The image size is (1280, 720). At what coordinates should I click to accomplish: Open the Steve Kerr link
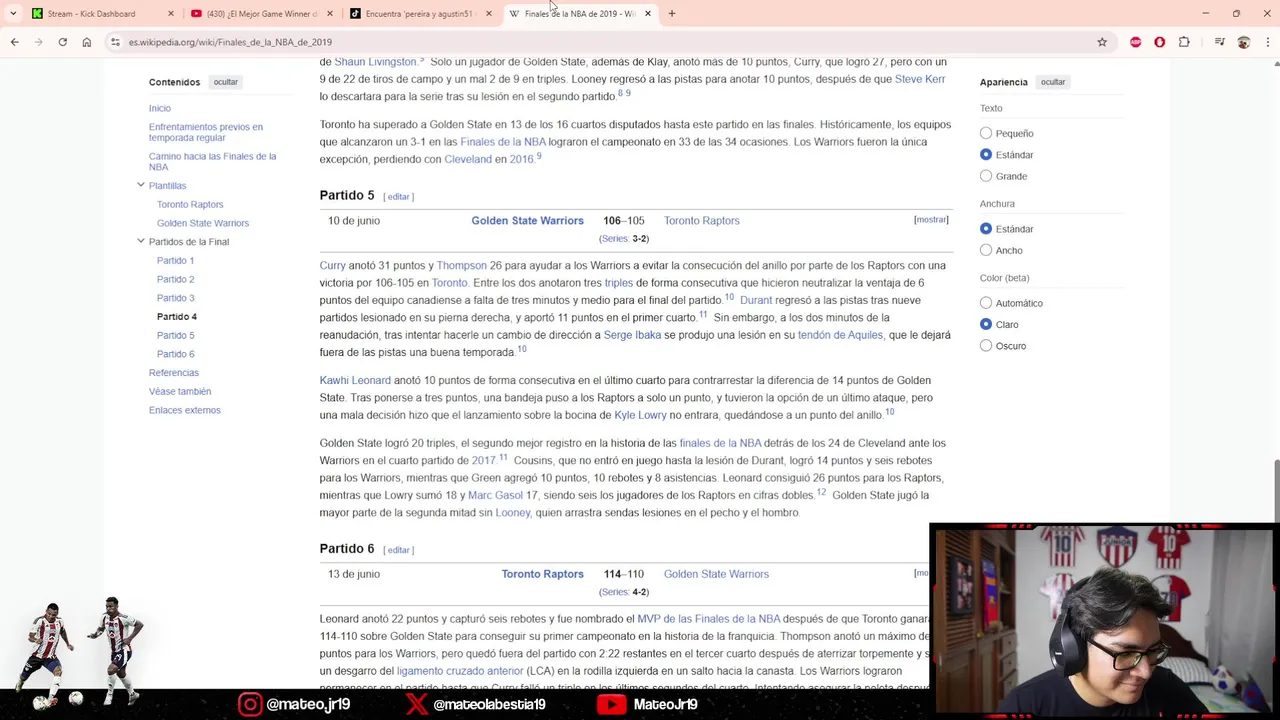(x=920, y=79)
